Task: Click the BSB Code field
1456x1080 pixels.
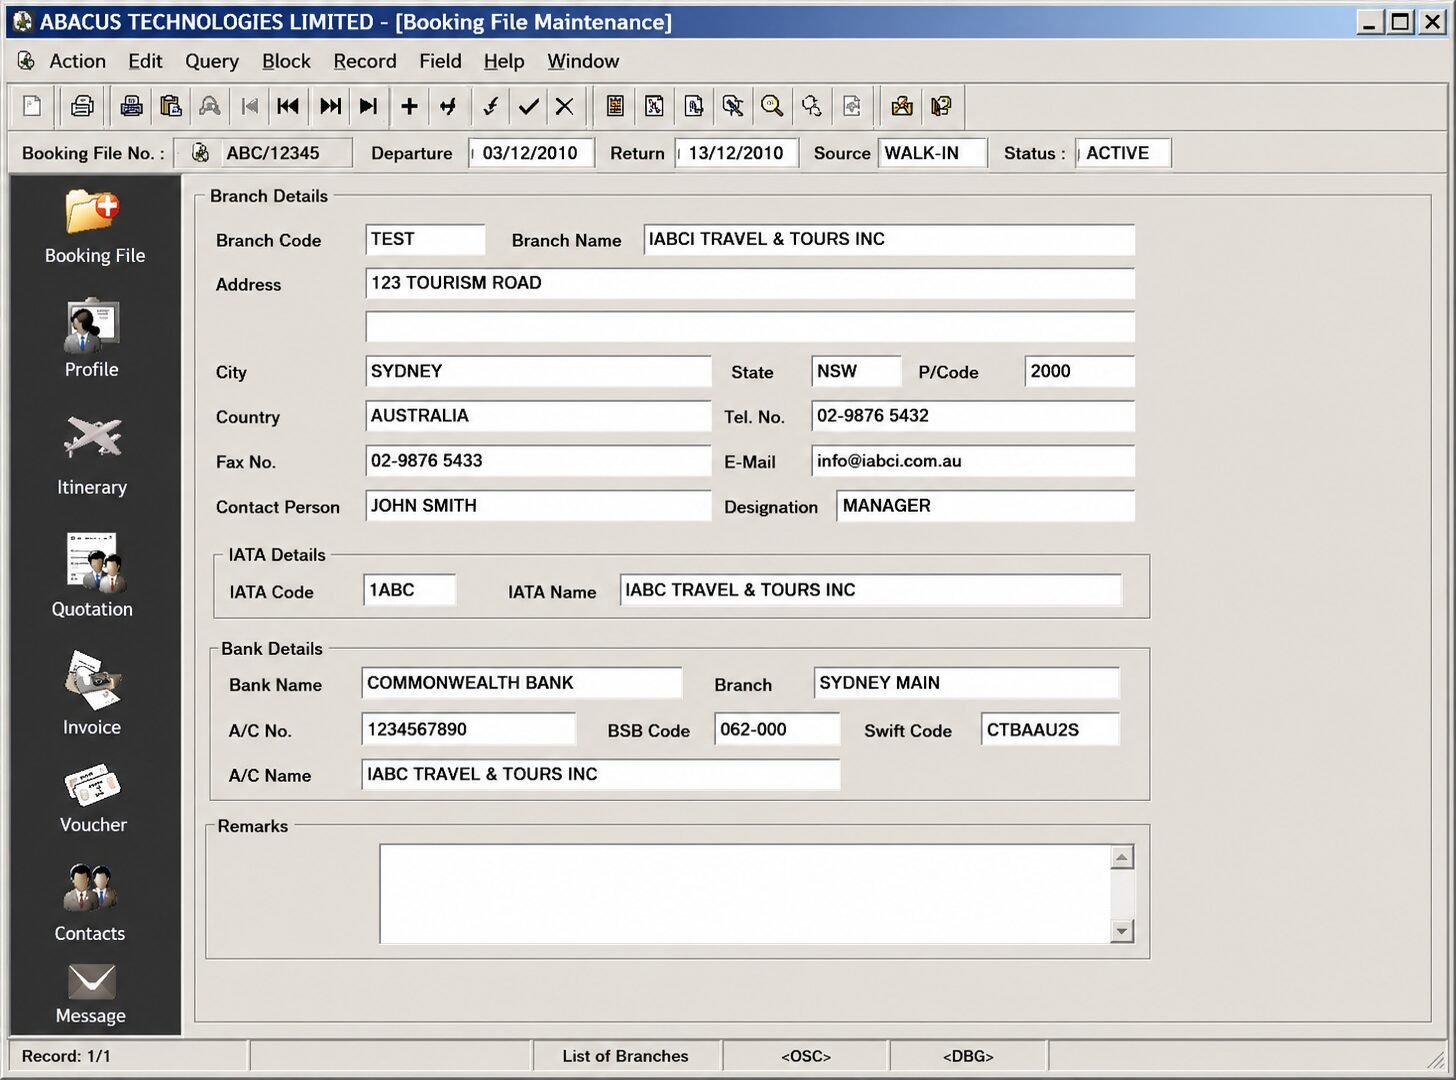Action: click(x=777, y=729)
